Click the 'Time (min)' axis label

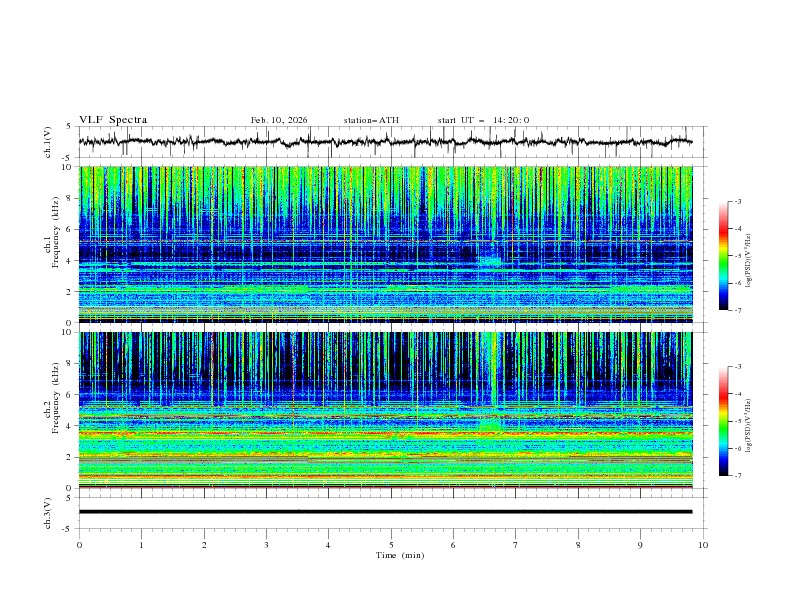click(400, 555)
